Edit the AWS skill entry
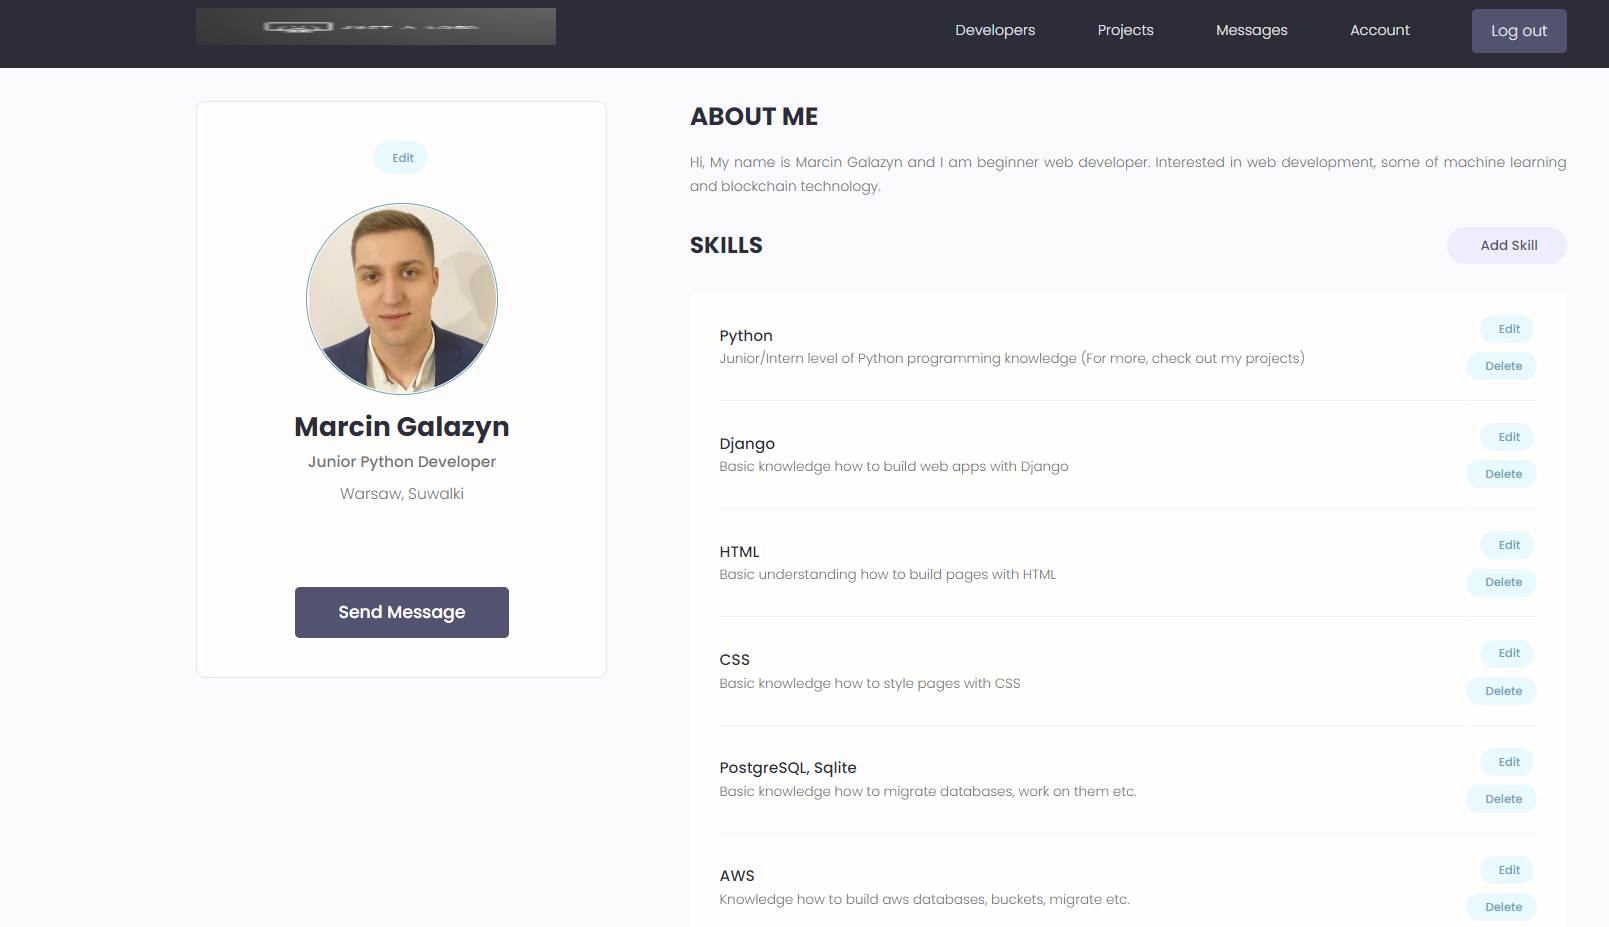 coord(1506,870)
